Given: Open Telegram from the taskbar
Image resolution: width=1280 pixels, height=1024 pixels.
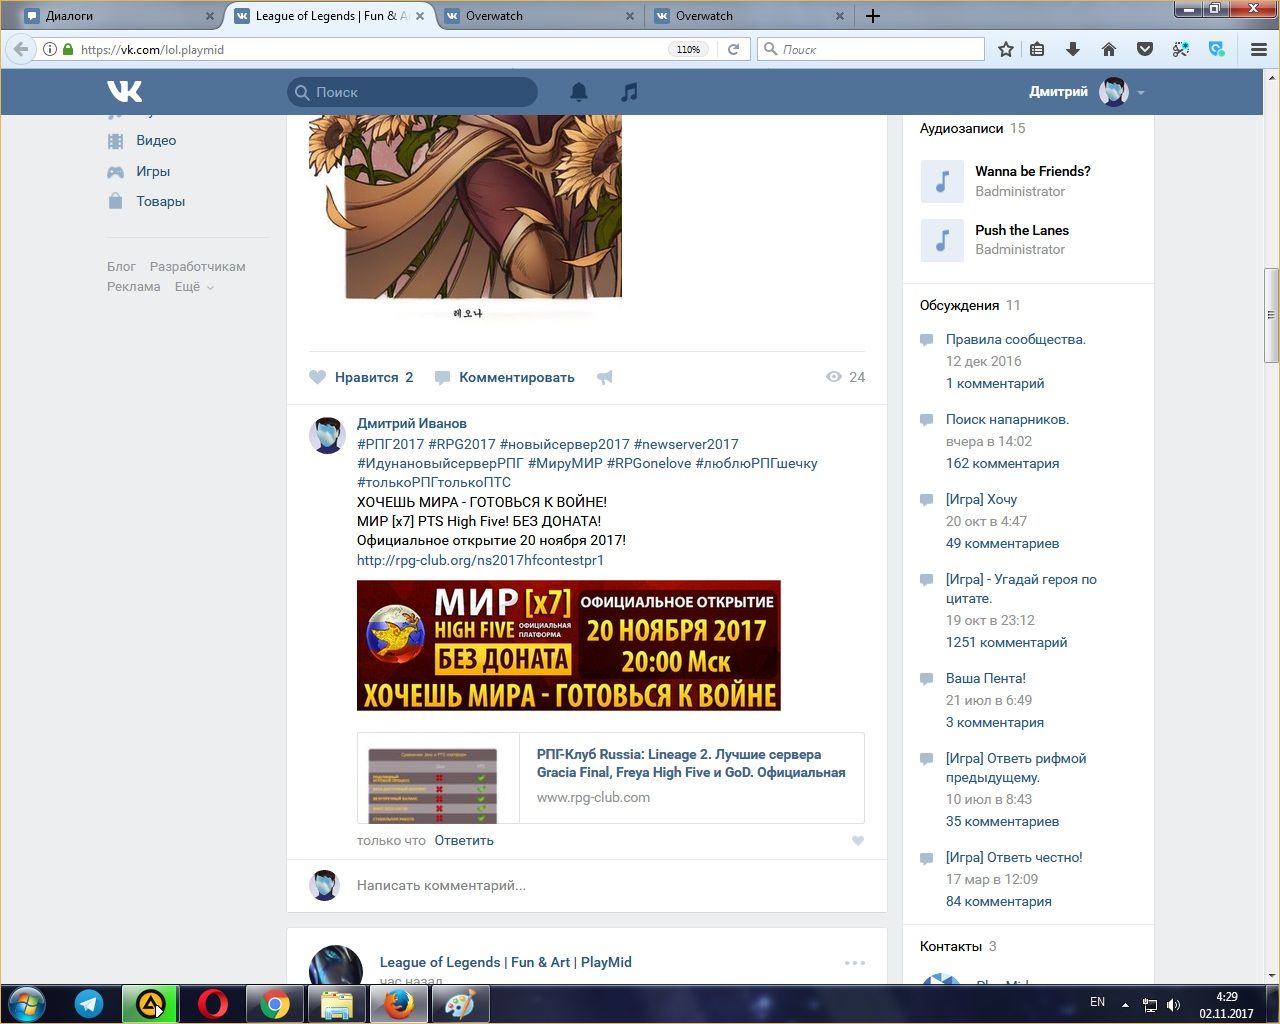Looking at the screenshot, I should coord(89,1004).
